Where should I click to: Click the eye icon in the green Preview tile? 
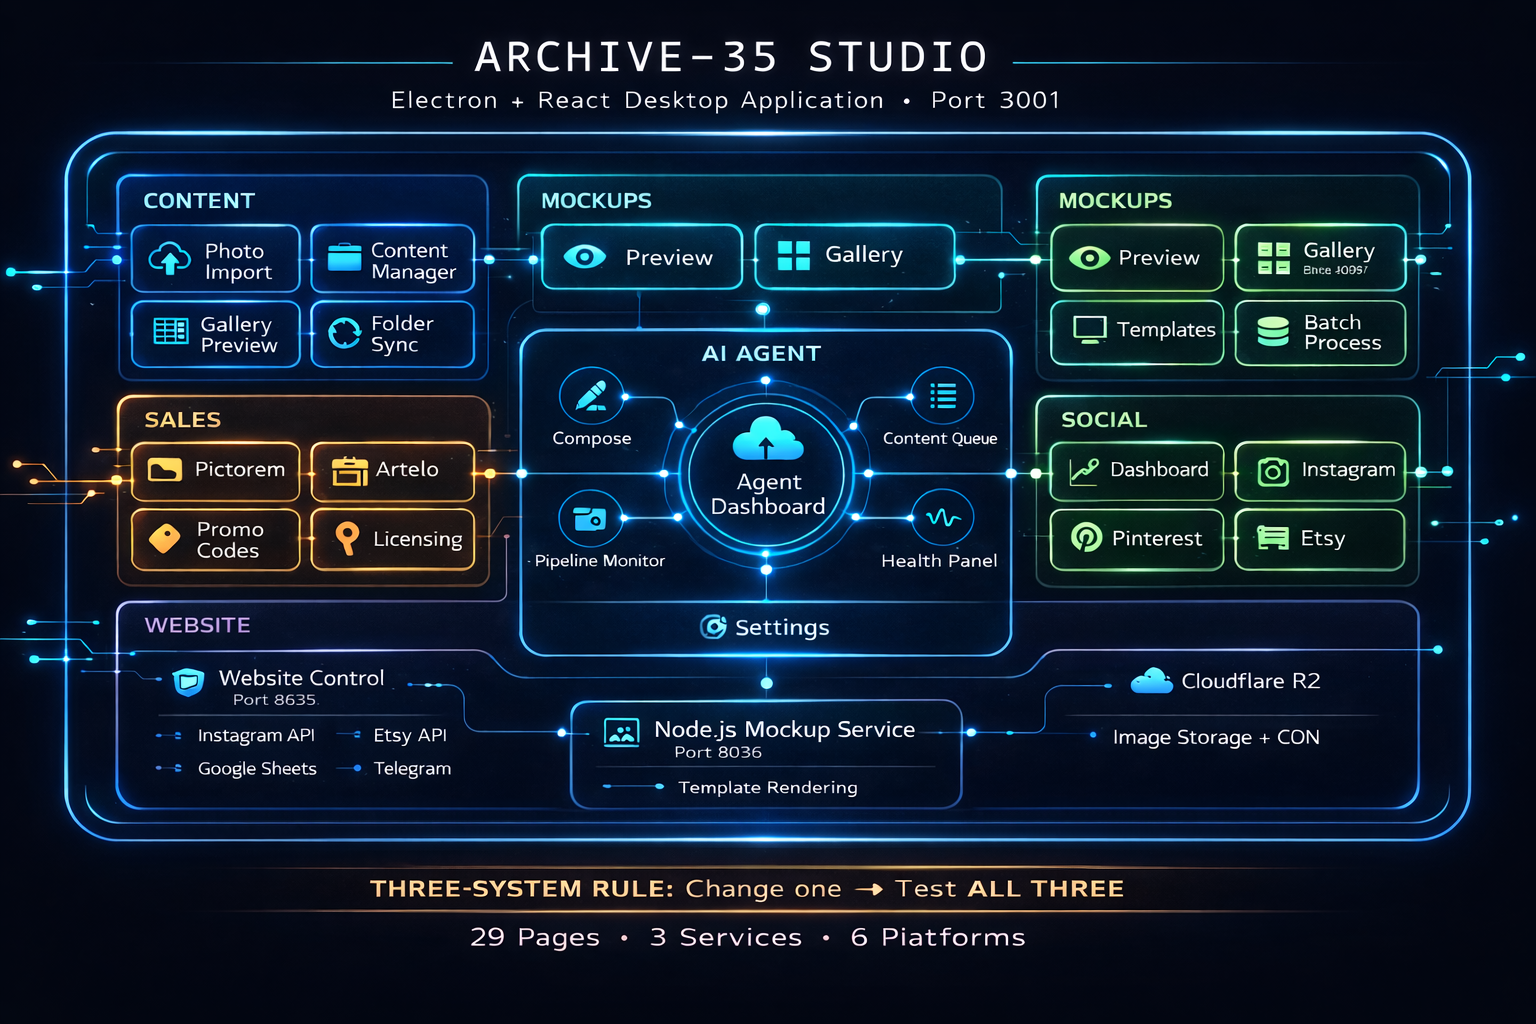tap(1089, 258)
